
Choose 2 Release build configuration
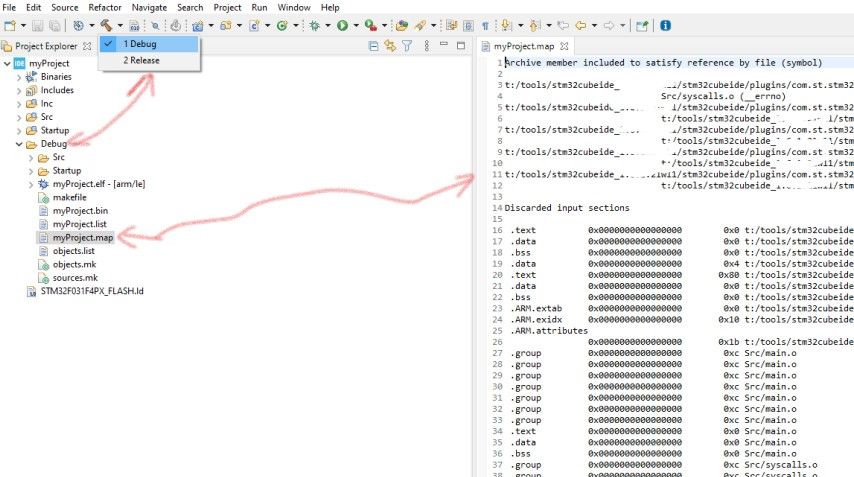pyautogui.click(x=149, y=60)
